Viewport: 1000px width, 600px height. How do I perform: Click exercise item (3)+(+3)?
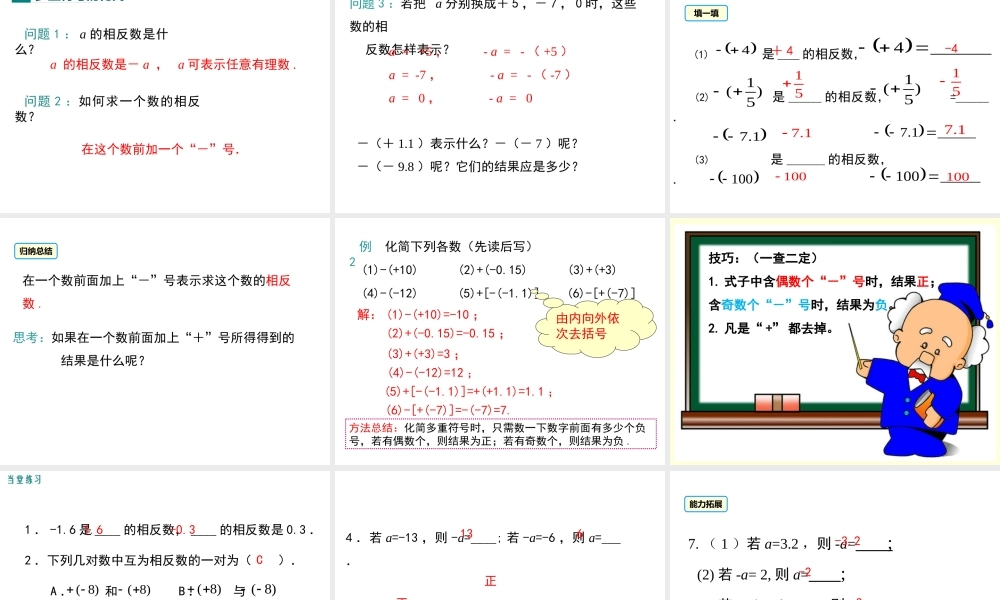pyautogui.click(x=592, y=270)
